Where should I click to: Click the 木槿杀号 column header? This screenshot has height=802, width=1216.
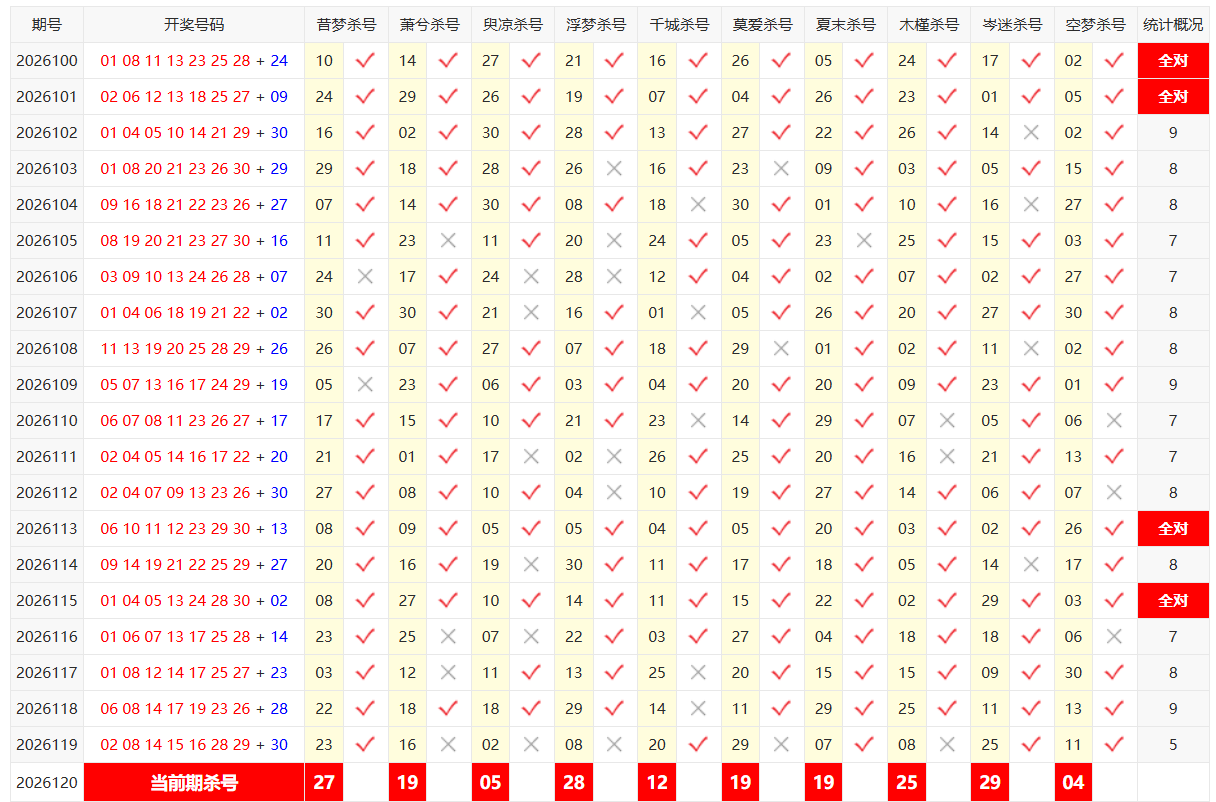928,25
